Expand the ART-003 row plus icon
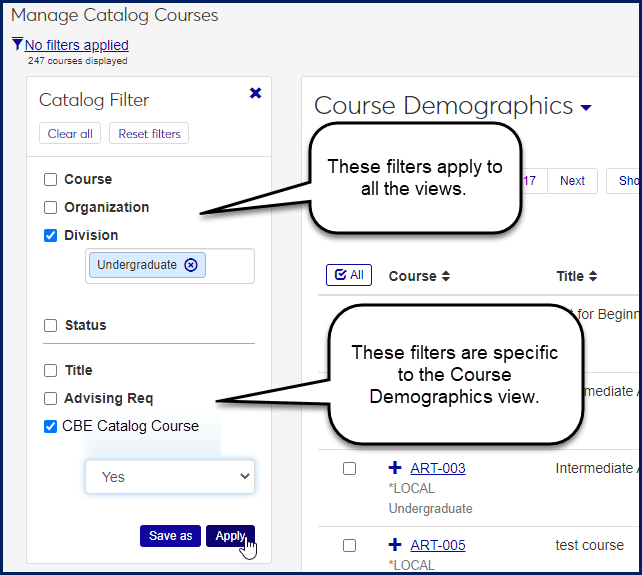642x575 pixels. [395, 467]
